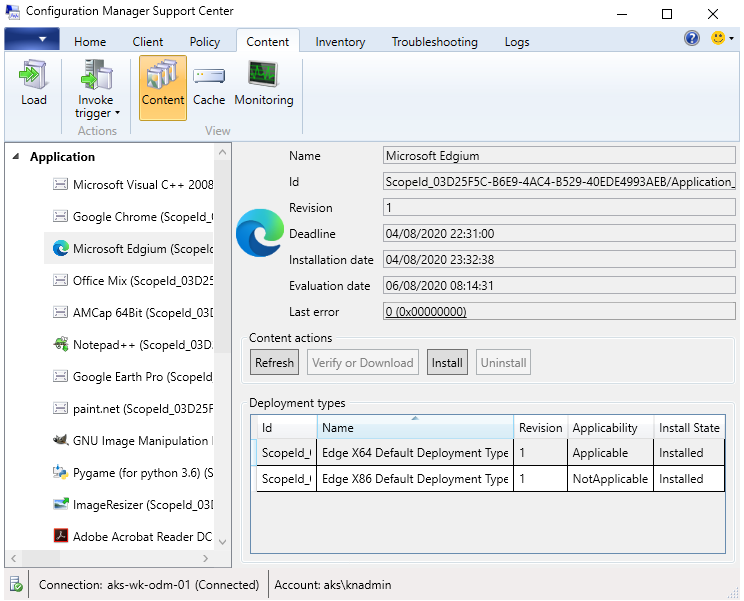744x601 pixels.
Task: Switch to the Troubleshooting tab
Action: click(x=434, y=42)
